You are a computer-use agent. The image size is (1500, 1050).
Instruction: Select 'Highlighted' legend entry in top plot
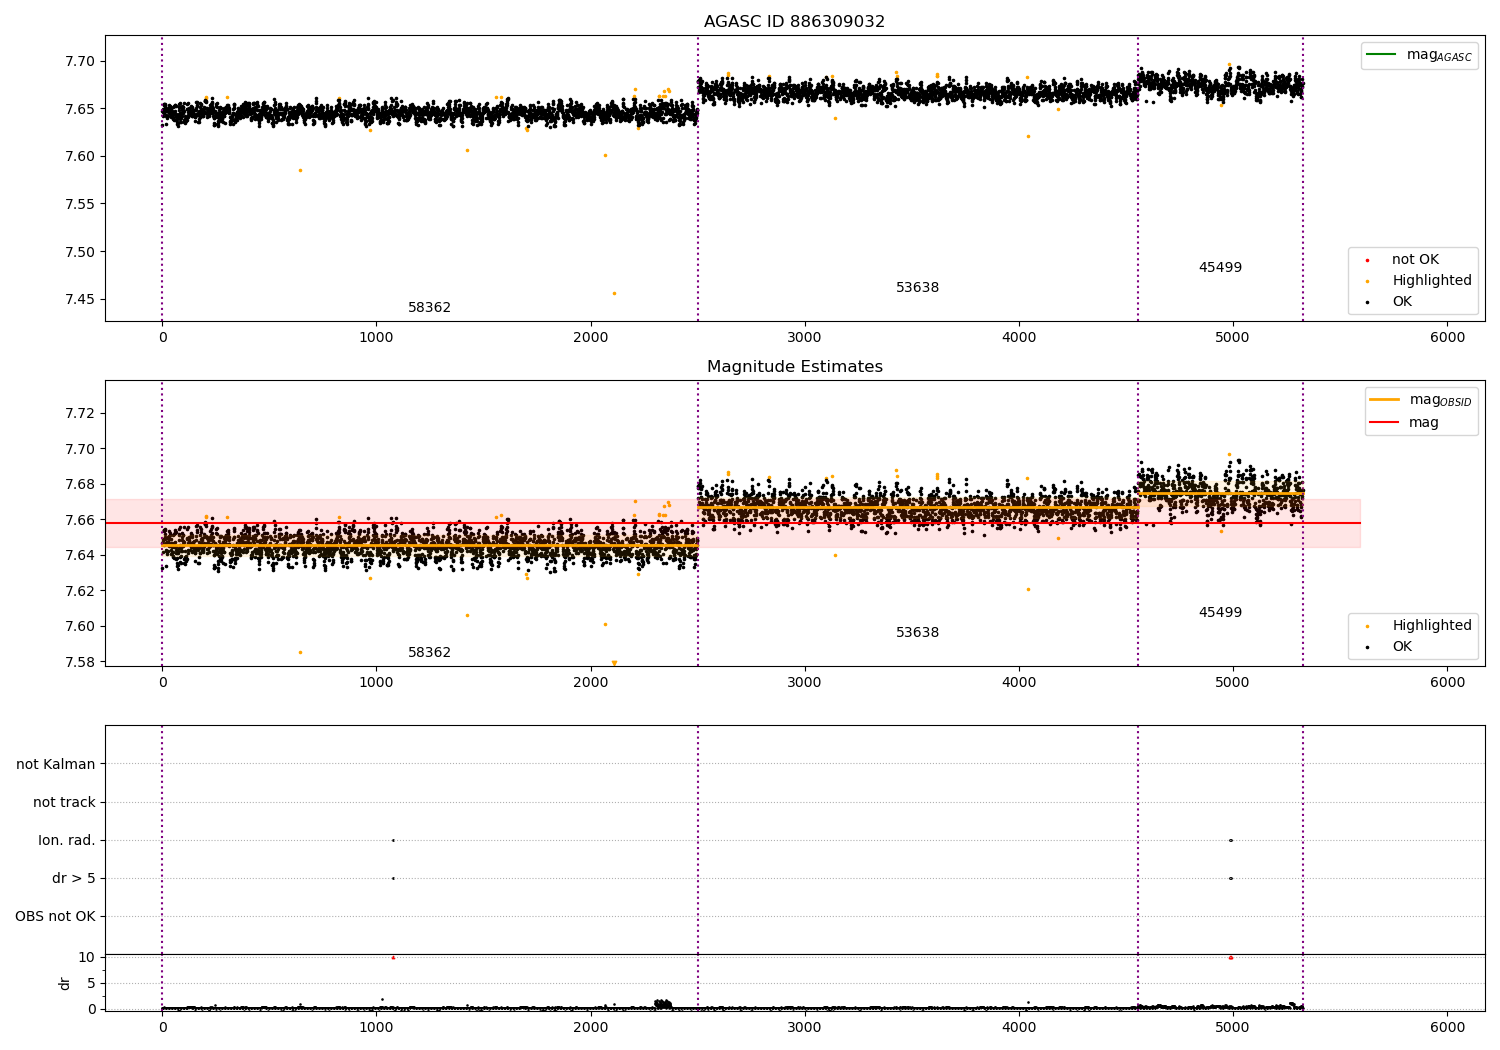[1420, 281]
